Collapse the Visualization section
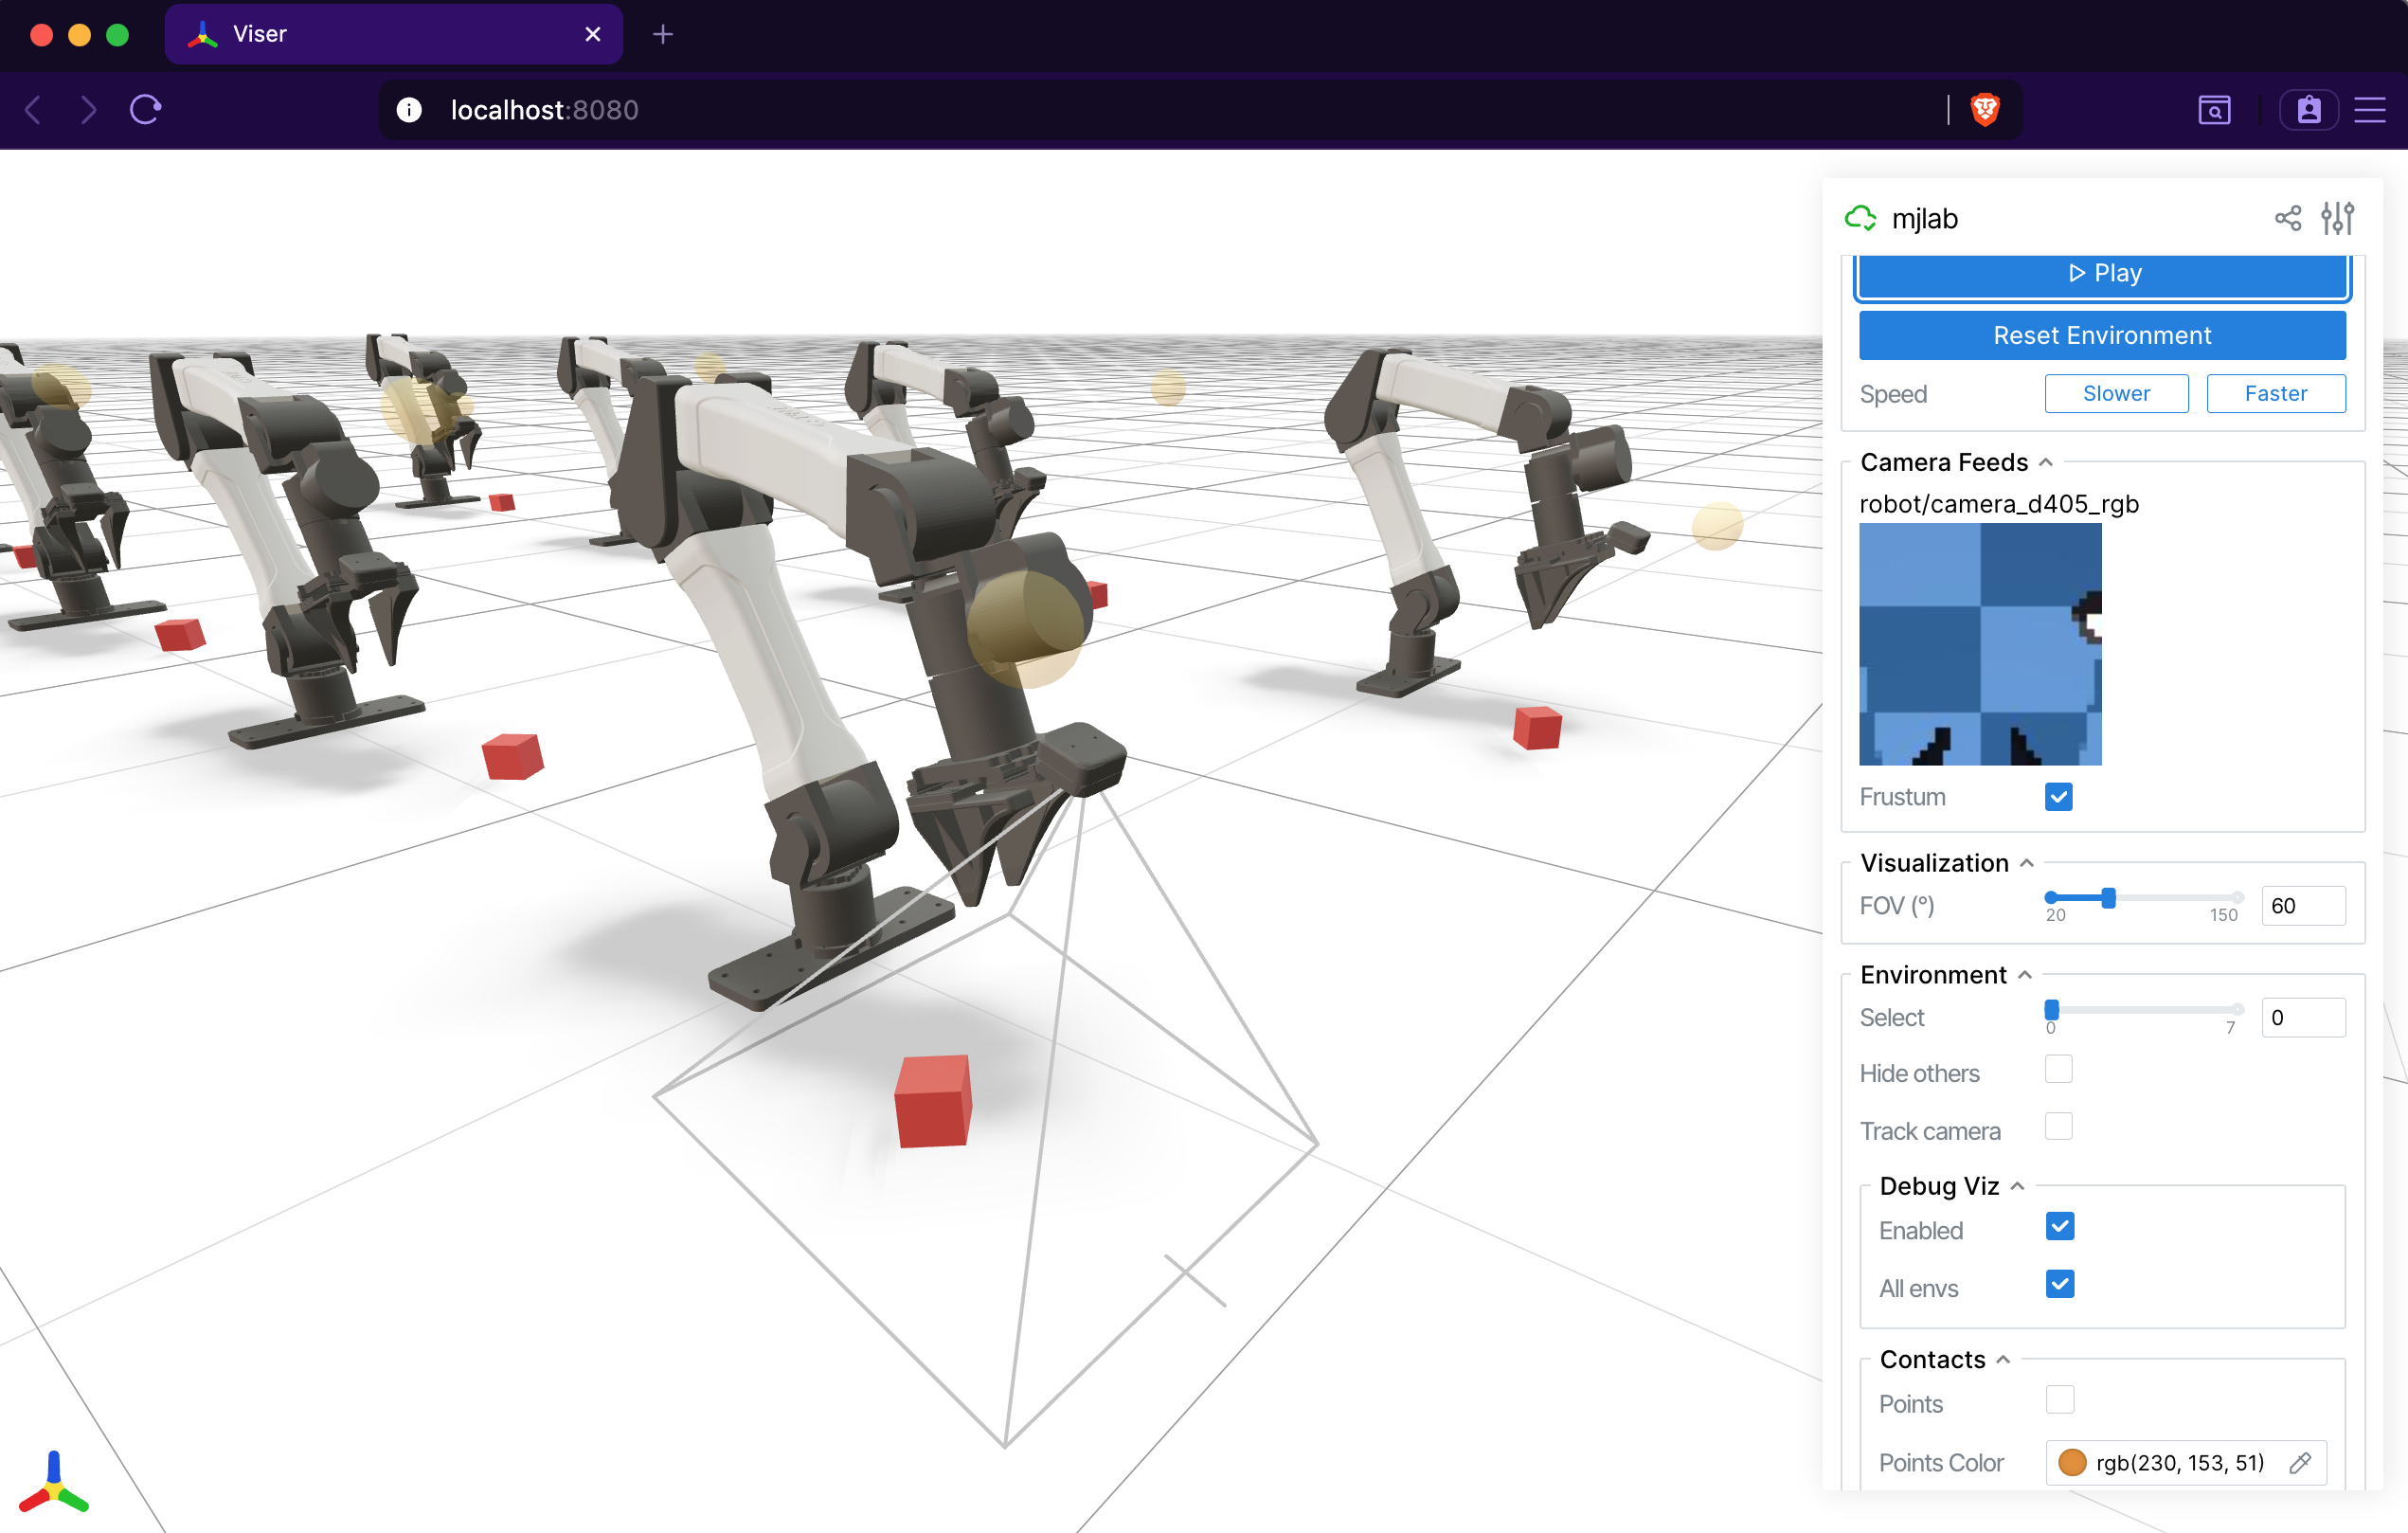Image resolution: width=2408 pixels, height=1533 pixels. tap(2027, 863)
